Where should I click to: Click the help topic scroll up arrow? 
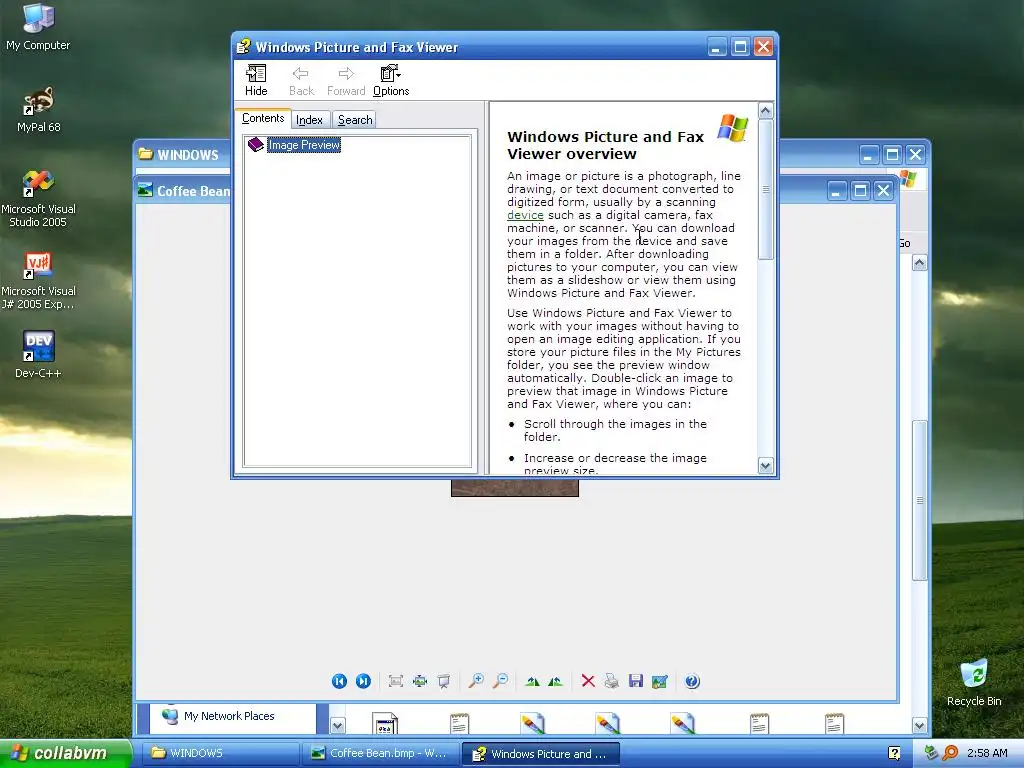(x=765, y=110)
